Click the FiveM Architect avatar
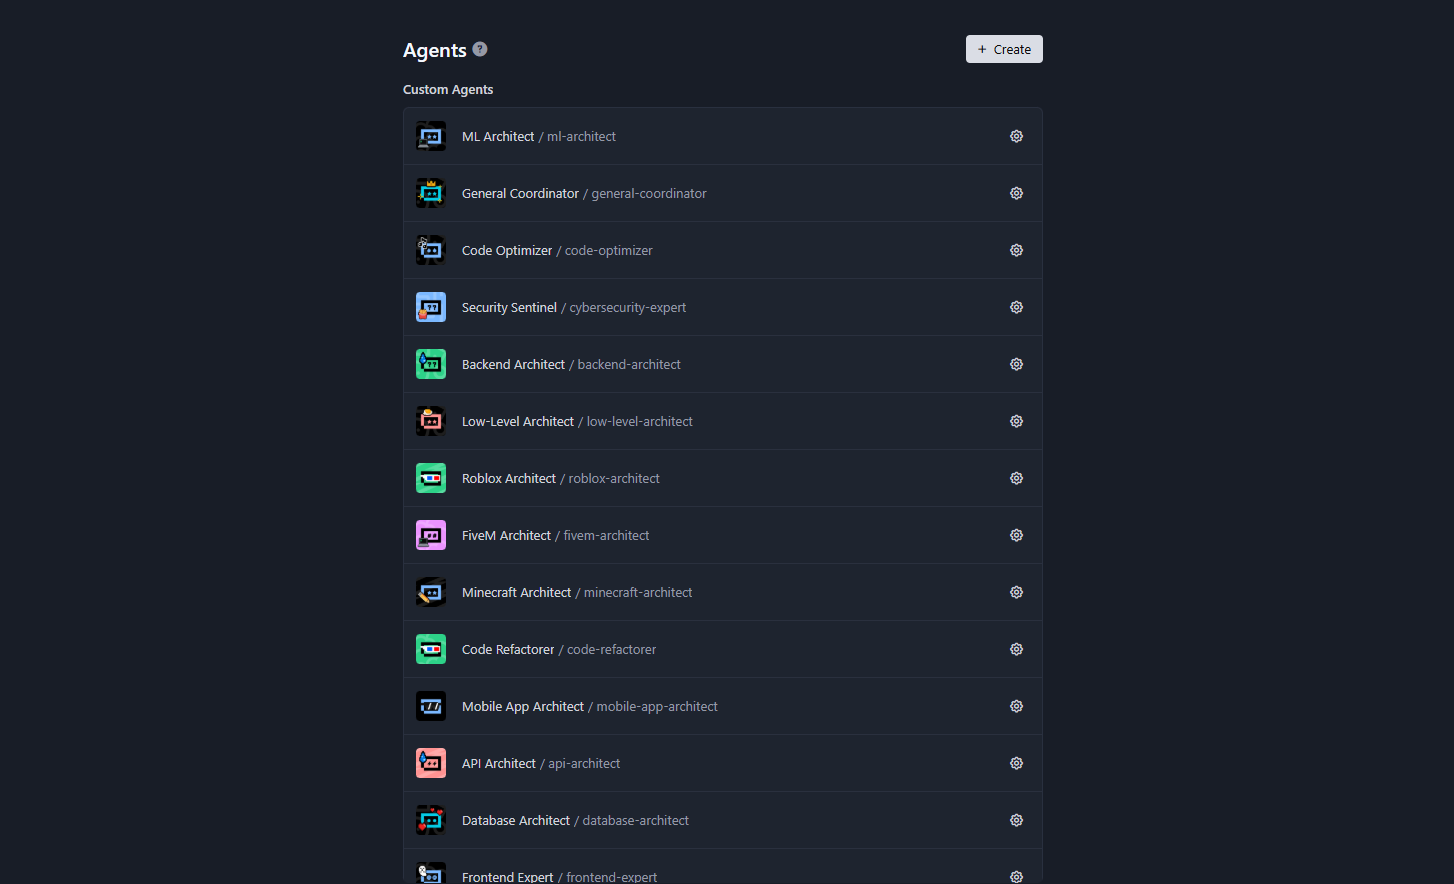1454x884 pixels. click(431, 535)
